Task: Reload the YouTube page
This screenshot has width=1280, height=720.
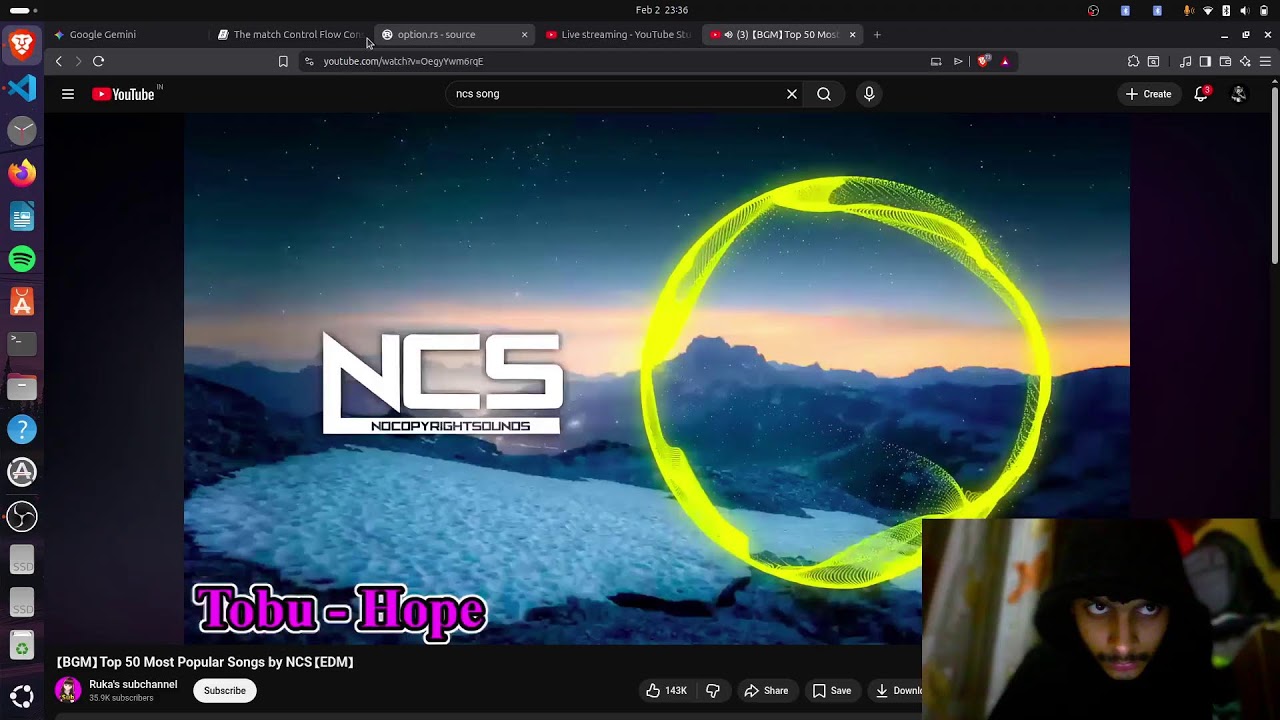Action: pos(98,61)
